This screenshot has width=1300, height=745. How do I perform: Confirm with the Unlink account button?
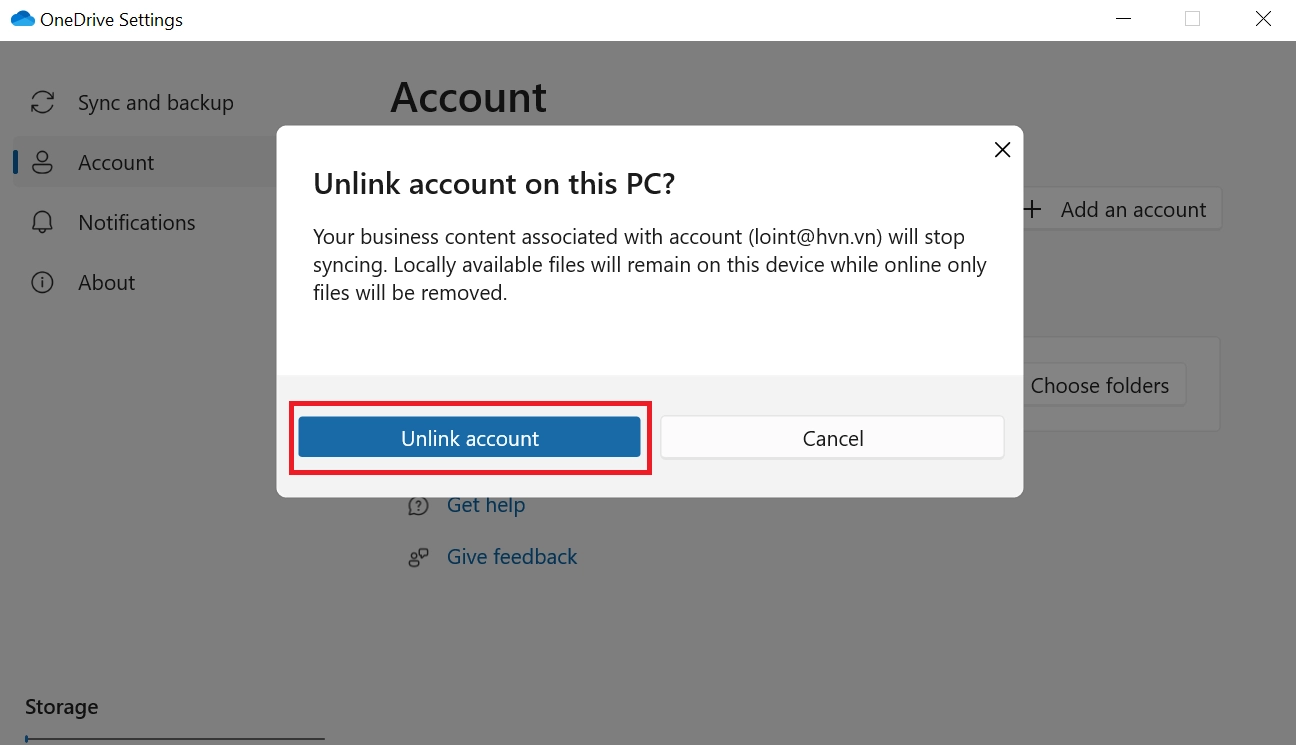[x=469, y=438]
